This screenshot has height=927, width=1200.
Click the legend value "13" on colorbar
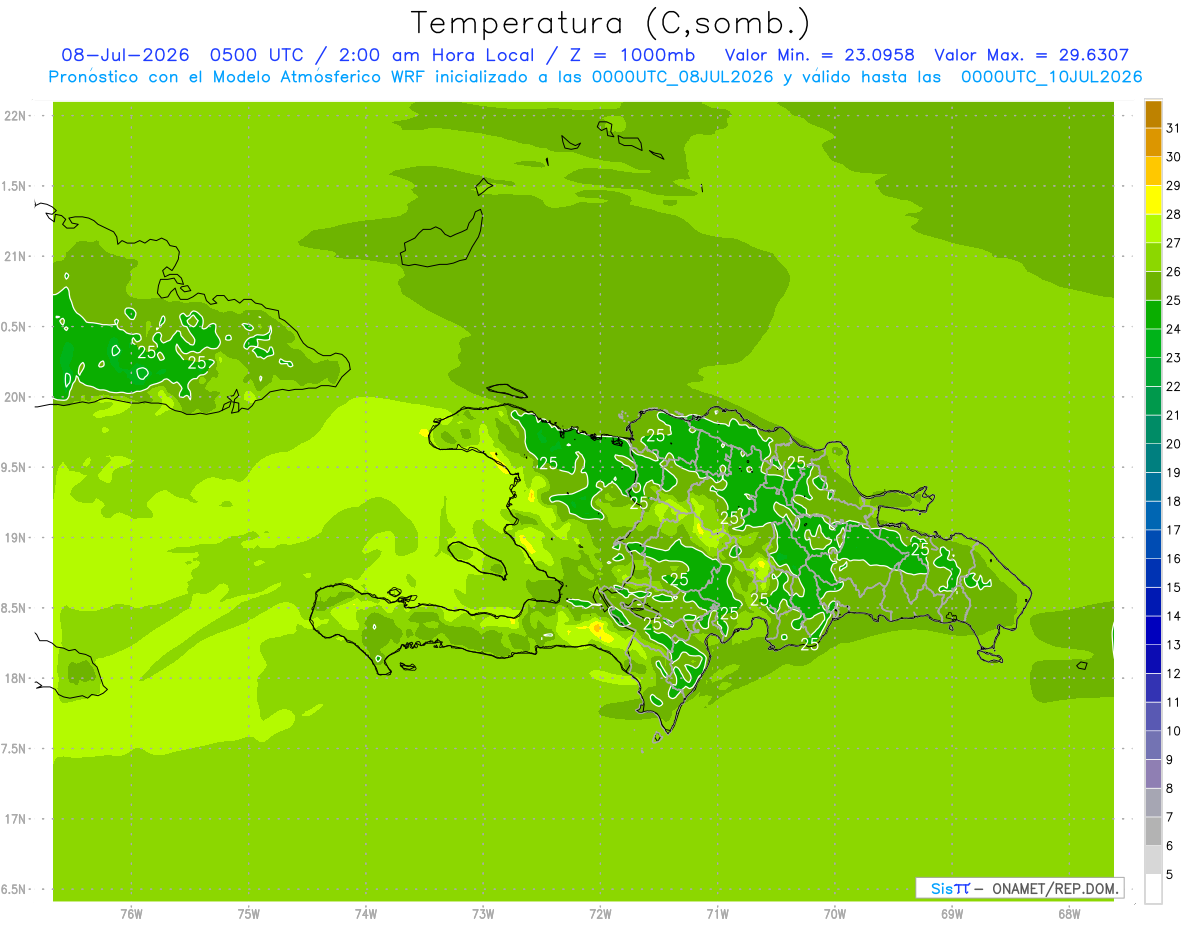point(1173,645)
